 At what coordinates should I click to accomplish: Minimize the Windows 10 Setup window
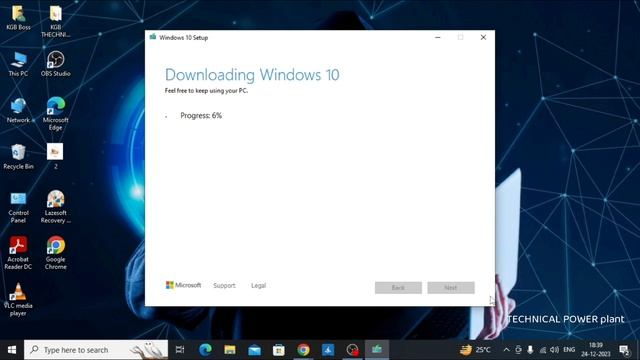point(438,38)
